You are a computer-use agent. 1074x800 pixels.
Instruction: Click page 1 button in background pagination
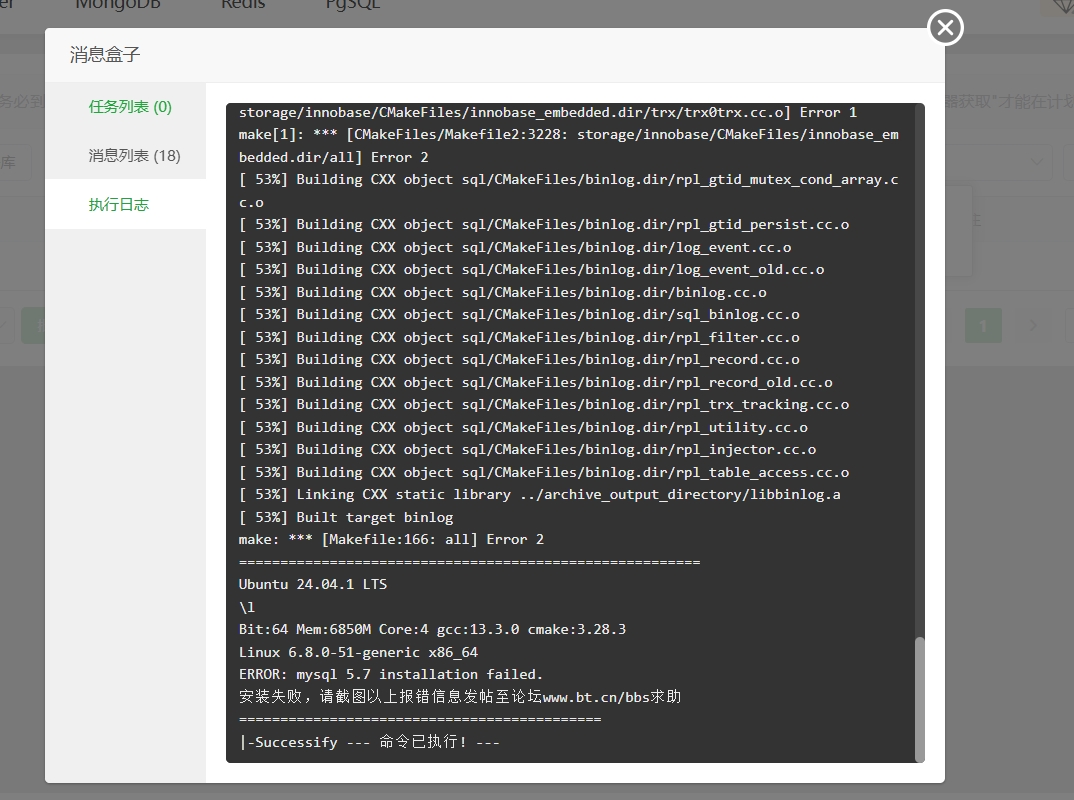pos(983,326)
